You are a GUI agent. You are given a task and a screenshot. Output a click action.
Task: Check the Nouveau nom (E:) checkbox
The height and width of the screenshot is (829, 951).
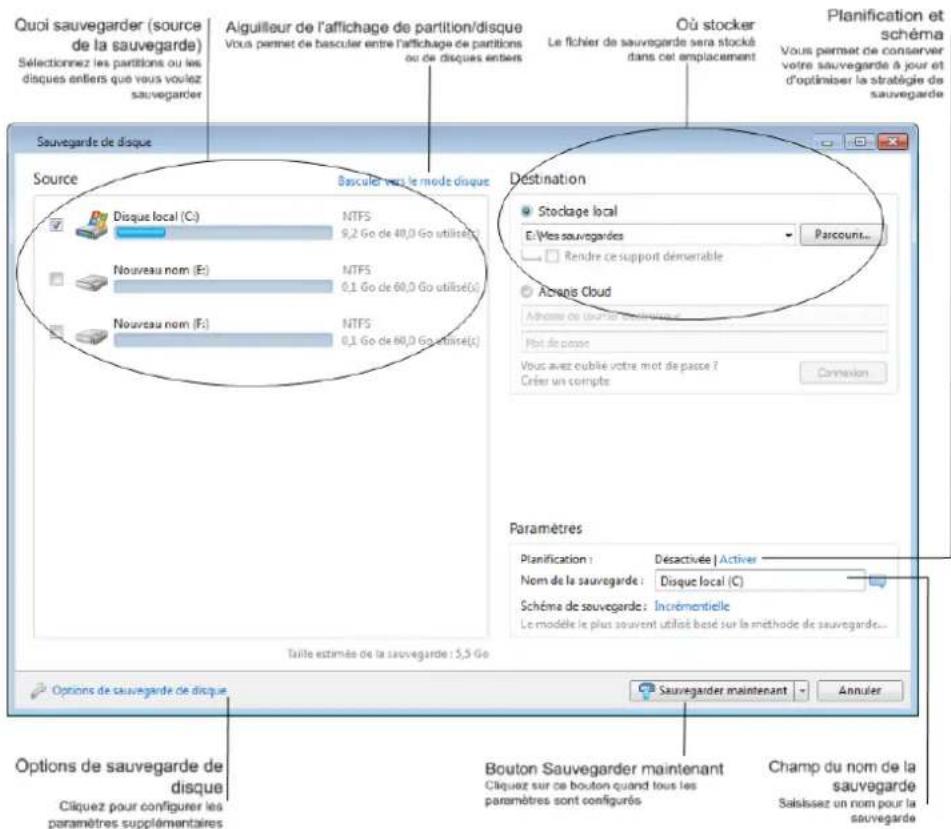(56, 279)
